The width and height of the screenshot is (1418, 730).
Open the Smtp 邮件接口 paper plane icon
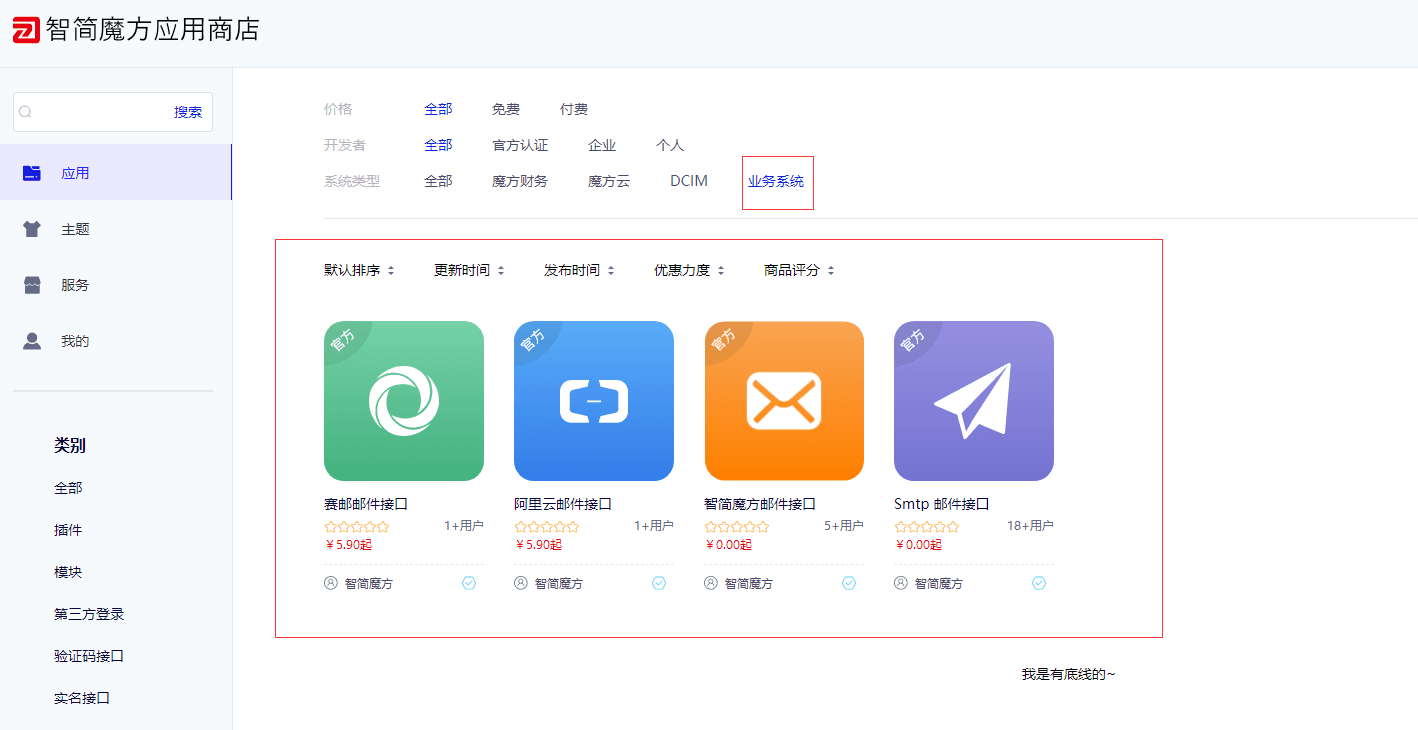974,401
